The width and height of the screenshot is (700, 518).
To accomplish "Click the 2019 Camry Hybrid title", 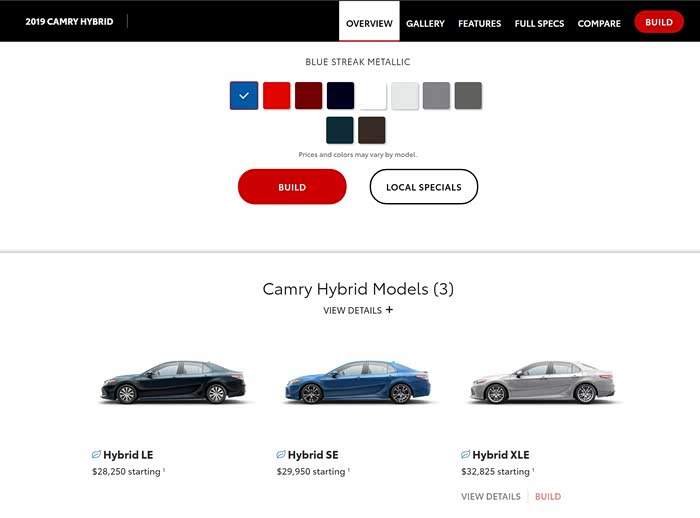I will [69, 21].
